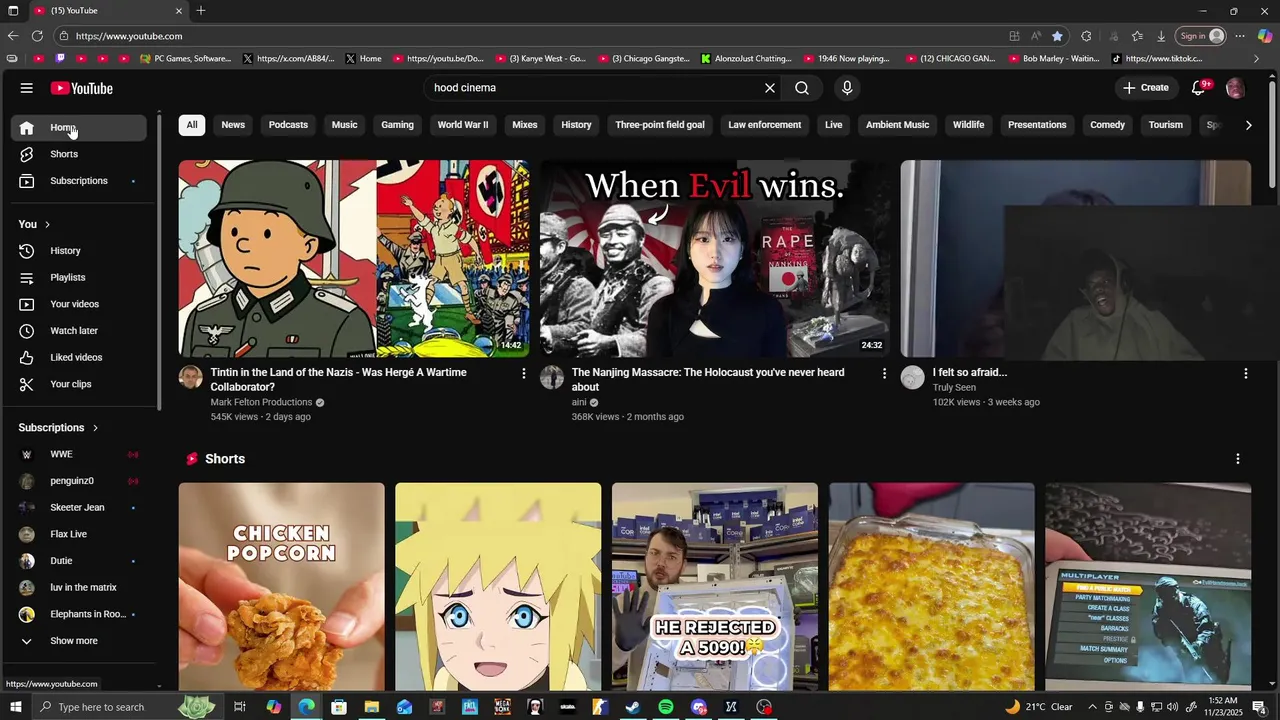Select the Music filter chip
Viewport: 1280px width, 720px height.
(344, 125)
